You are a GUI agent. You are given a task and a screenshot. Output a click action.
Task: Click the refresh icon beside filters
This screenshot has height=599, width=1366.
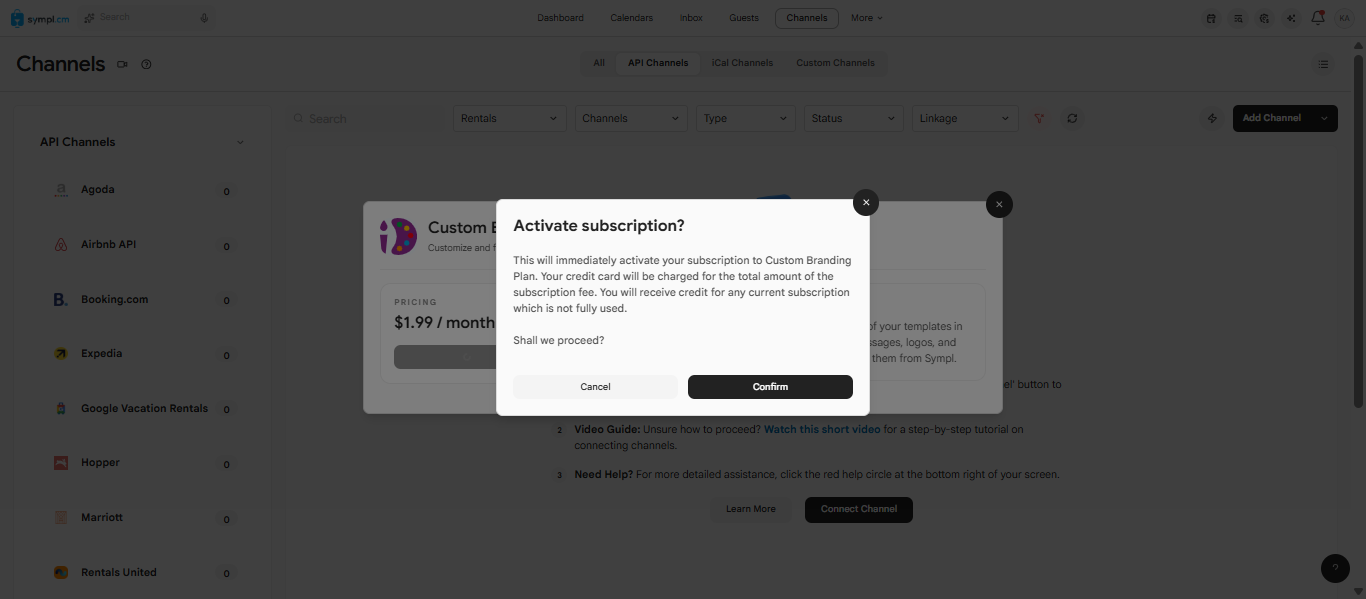1072,118
